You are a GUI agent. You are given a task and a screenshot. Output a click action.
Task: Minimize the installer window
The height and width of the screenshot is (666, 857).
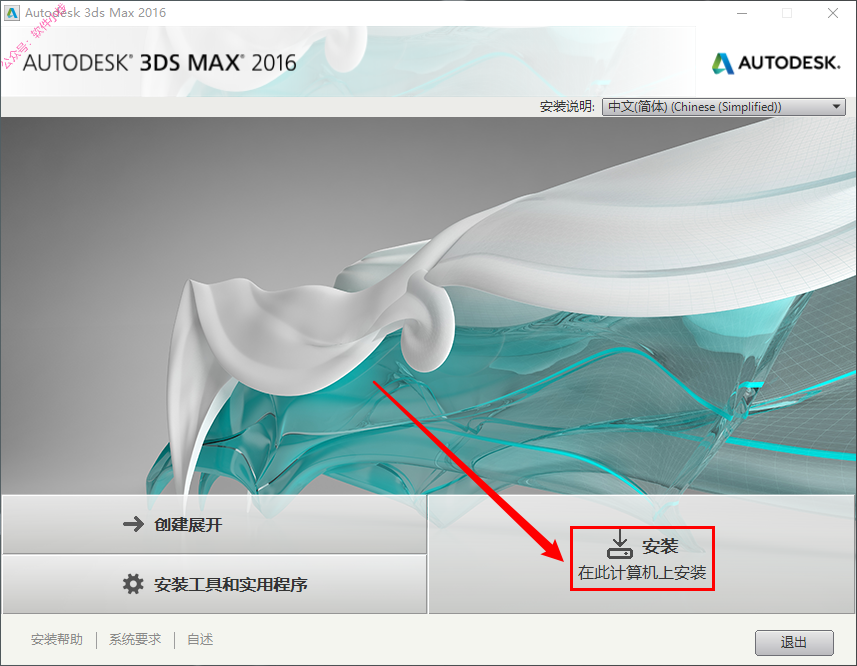point(742,13)
